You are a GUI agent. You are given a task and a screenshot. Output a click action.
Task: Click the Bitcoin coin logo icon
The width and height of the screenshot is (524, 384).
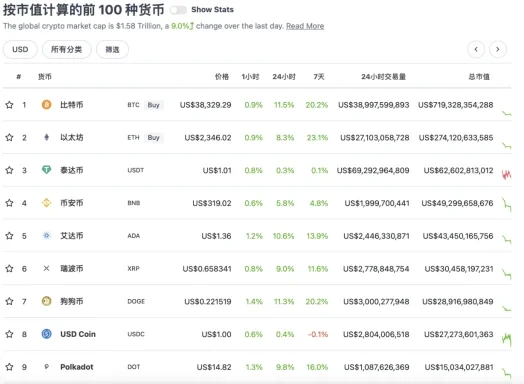point(46,105)
